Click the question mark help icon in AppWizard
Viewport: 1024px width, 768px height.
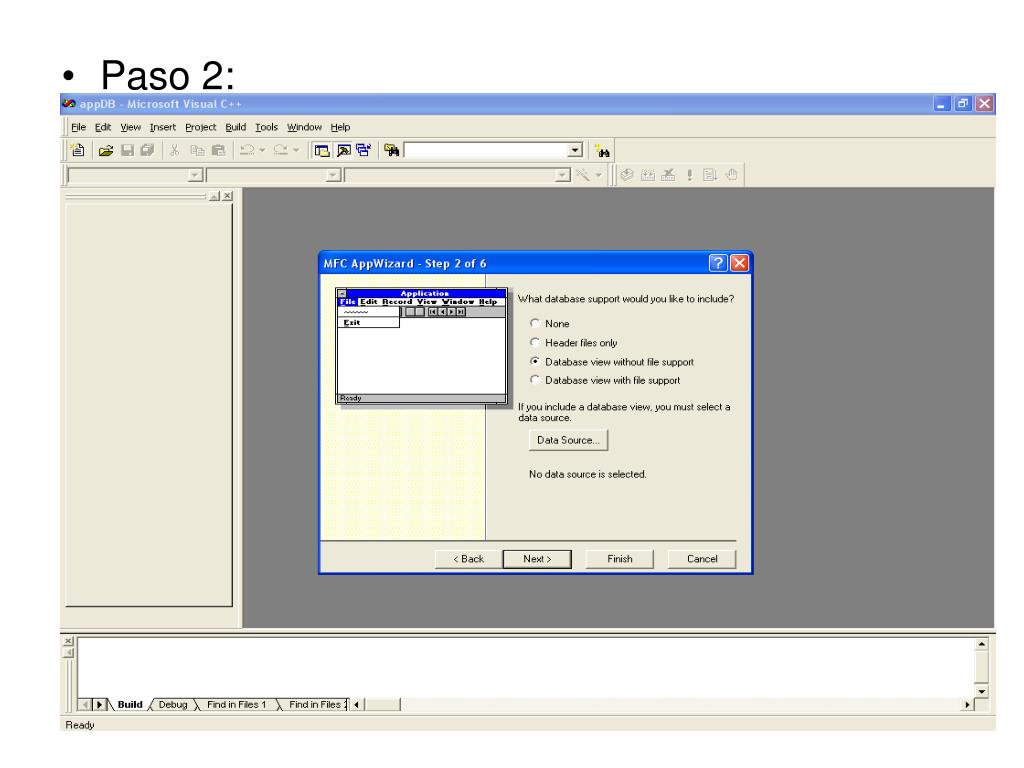click(x=718, y=263)
